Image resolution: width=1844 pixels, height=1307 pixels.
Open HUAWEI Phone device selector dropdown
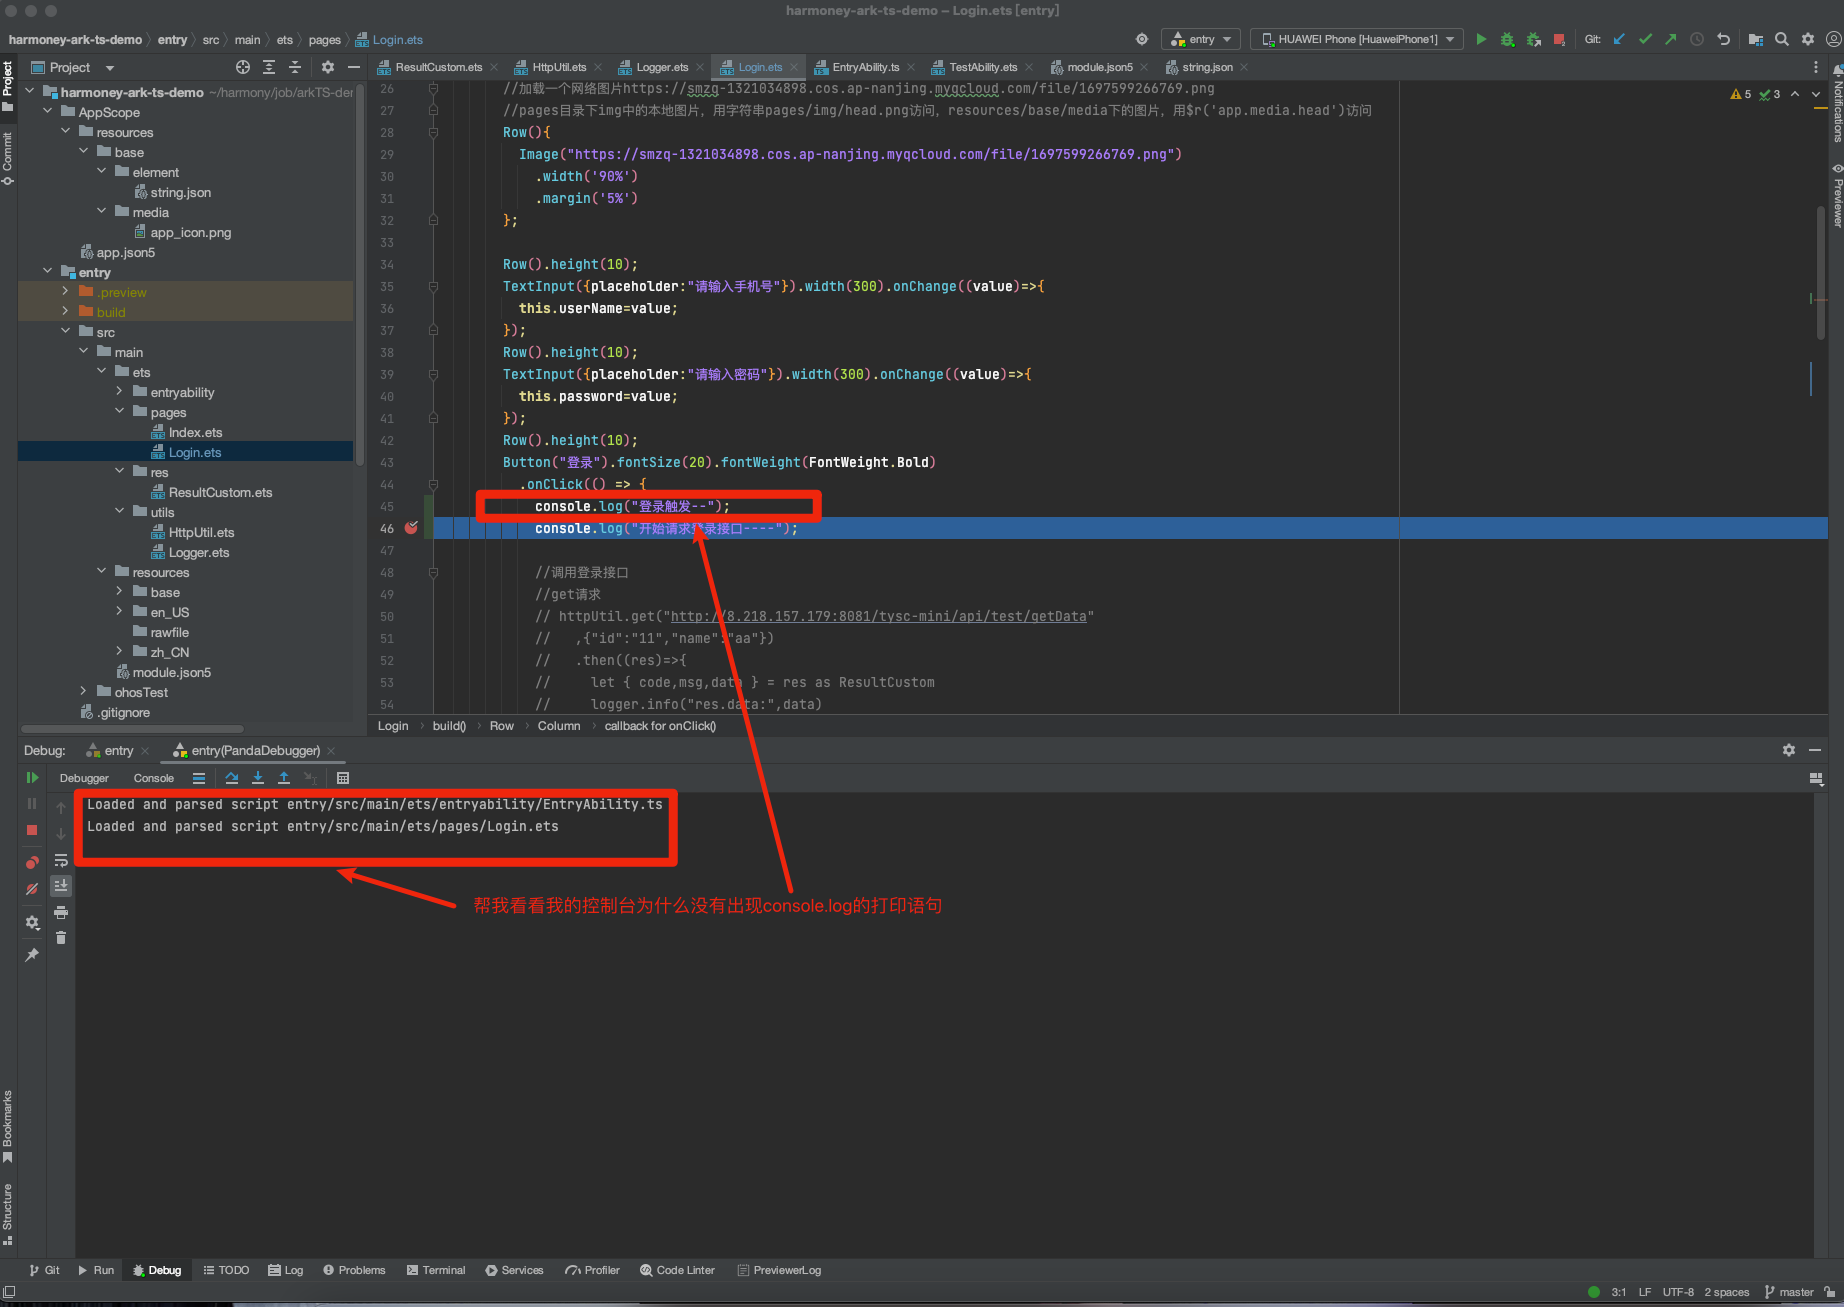tap(1357, 39)
